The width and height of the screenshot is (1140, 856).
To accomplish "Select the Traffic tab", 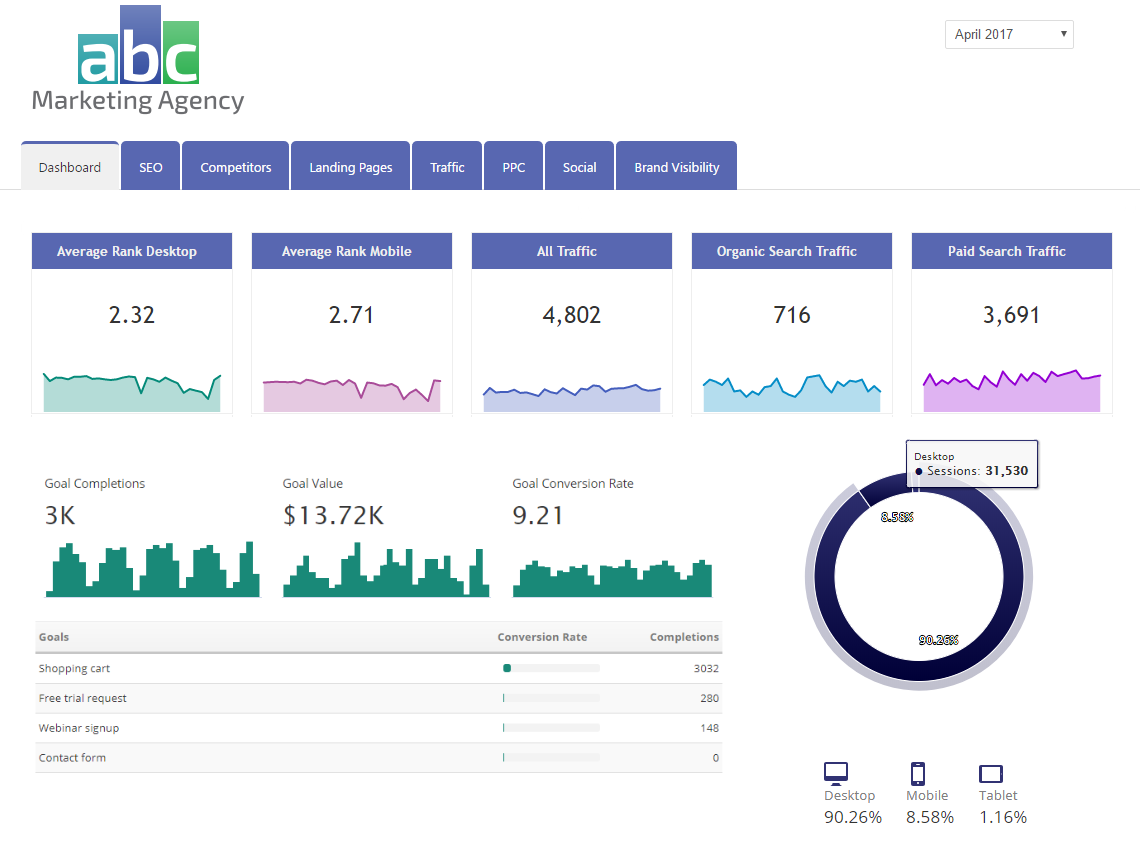I will pyautogui.click(x=447, y=167).
